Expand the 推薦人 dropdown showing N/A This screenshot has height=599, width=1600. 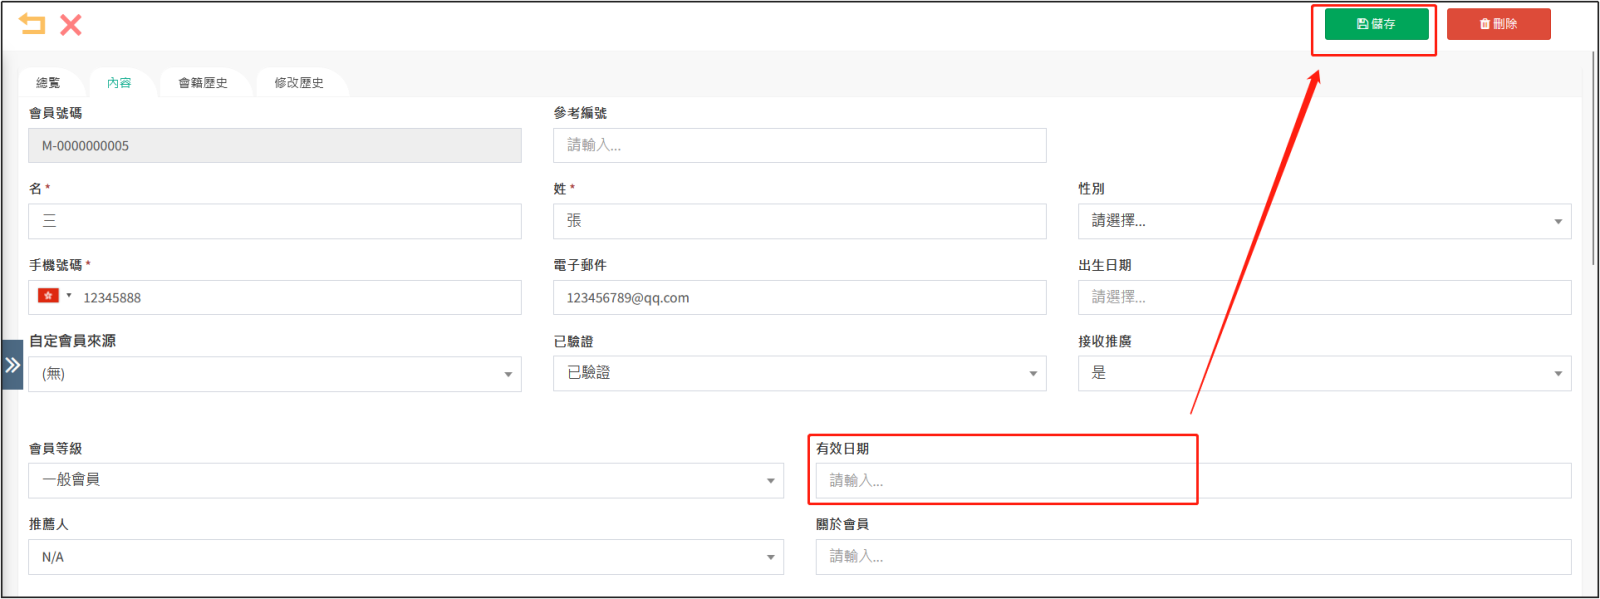tap(406, 557)
